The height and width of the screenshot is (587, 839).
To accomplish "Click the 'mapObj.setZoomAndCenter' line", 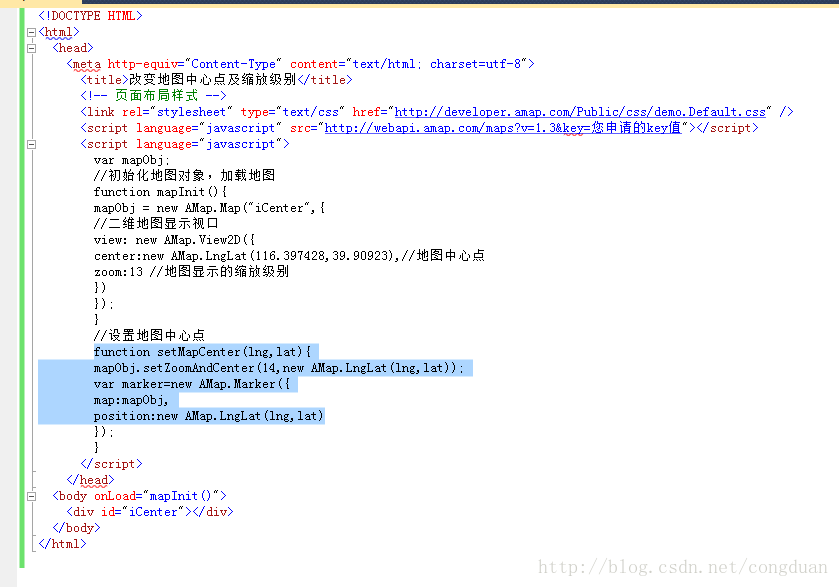I will tap(279, 368).
